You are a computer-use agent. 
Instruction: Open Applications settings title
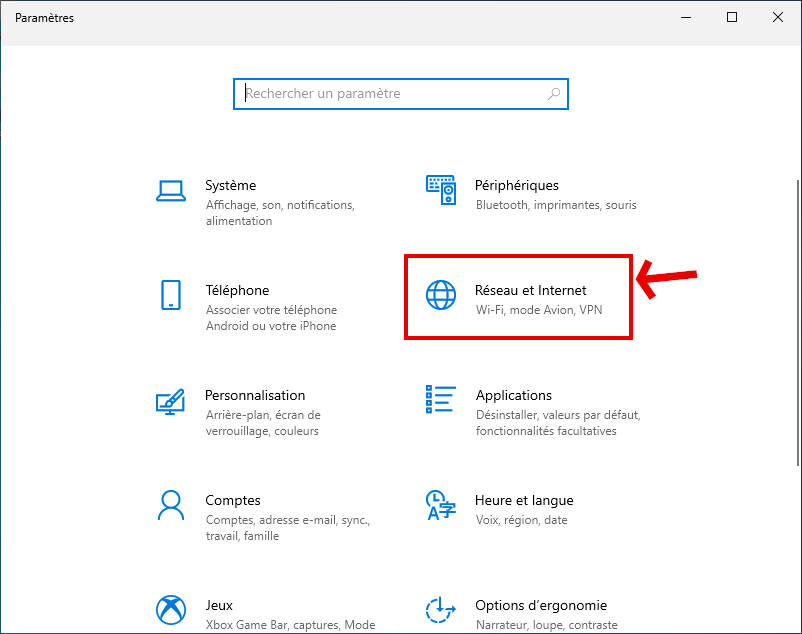513,395
